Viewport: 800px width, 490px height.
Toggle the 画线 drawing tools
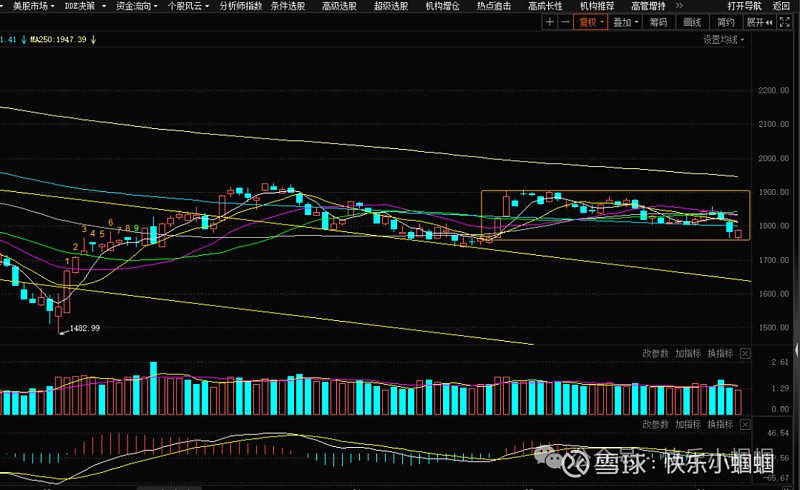(692, 22)
